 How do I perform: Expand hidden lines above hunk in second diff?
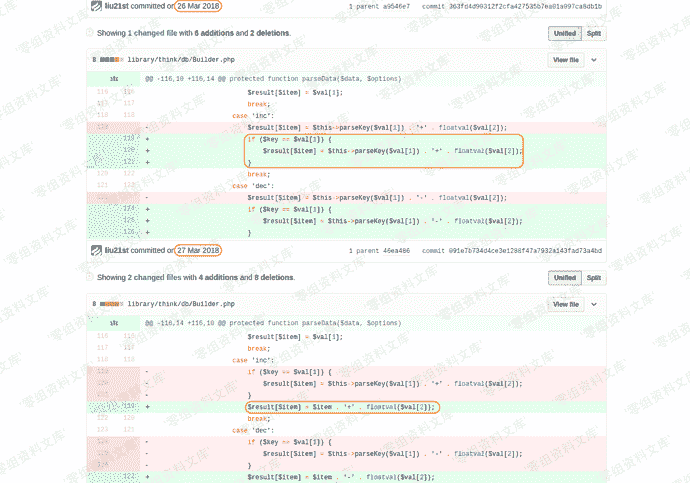point(114,323)
